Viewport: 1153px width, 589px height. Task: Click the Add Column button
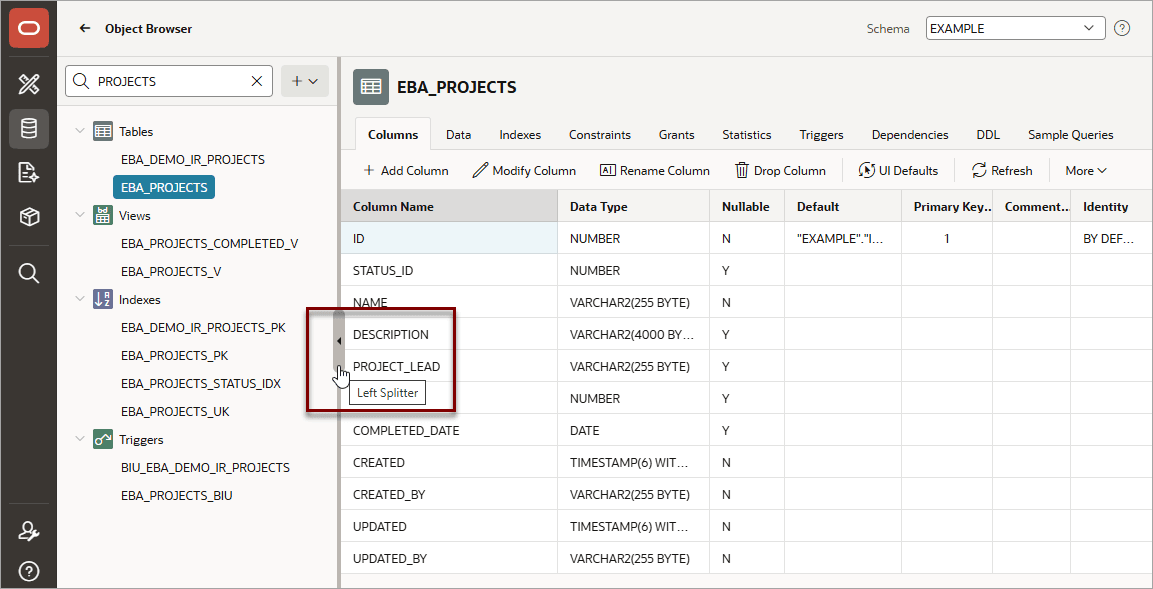pyautogui.click(x=406, y=171)
